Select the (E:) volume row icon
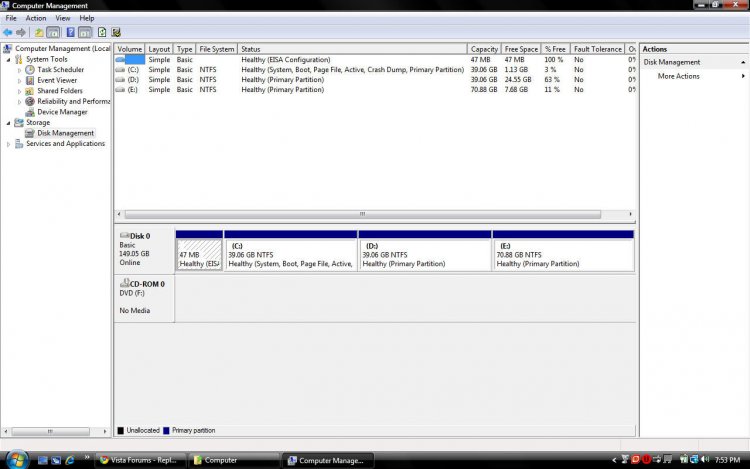Viewport: 750px width, 469px height. [120, 90]
